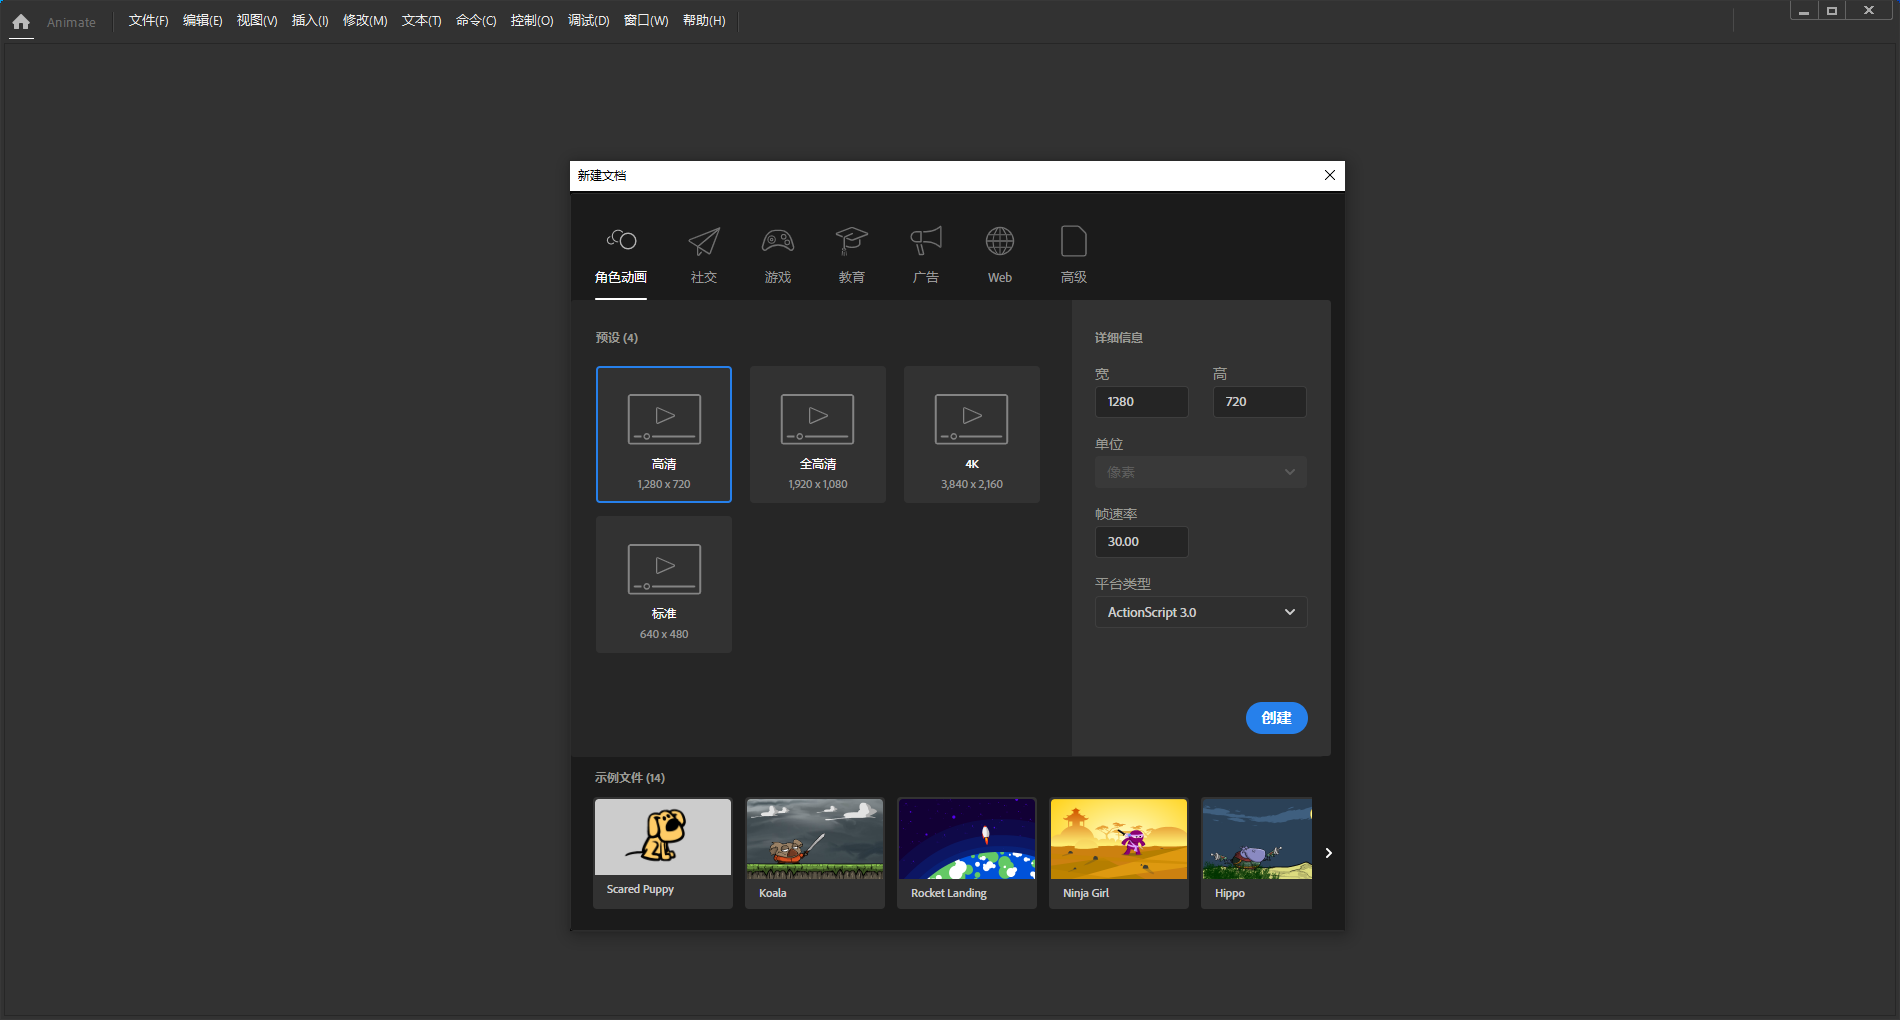Click the 创建 (Create) button
Viewport: 1900px width, 1020px height.
tap(1276, 718)
